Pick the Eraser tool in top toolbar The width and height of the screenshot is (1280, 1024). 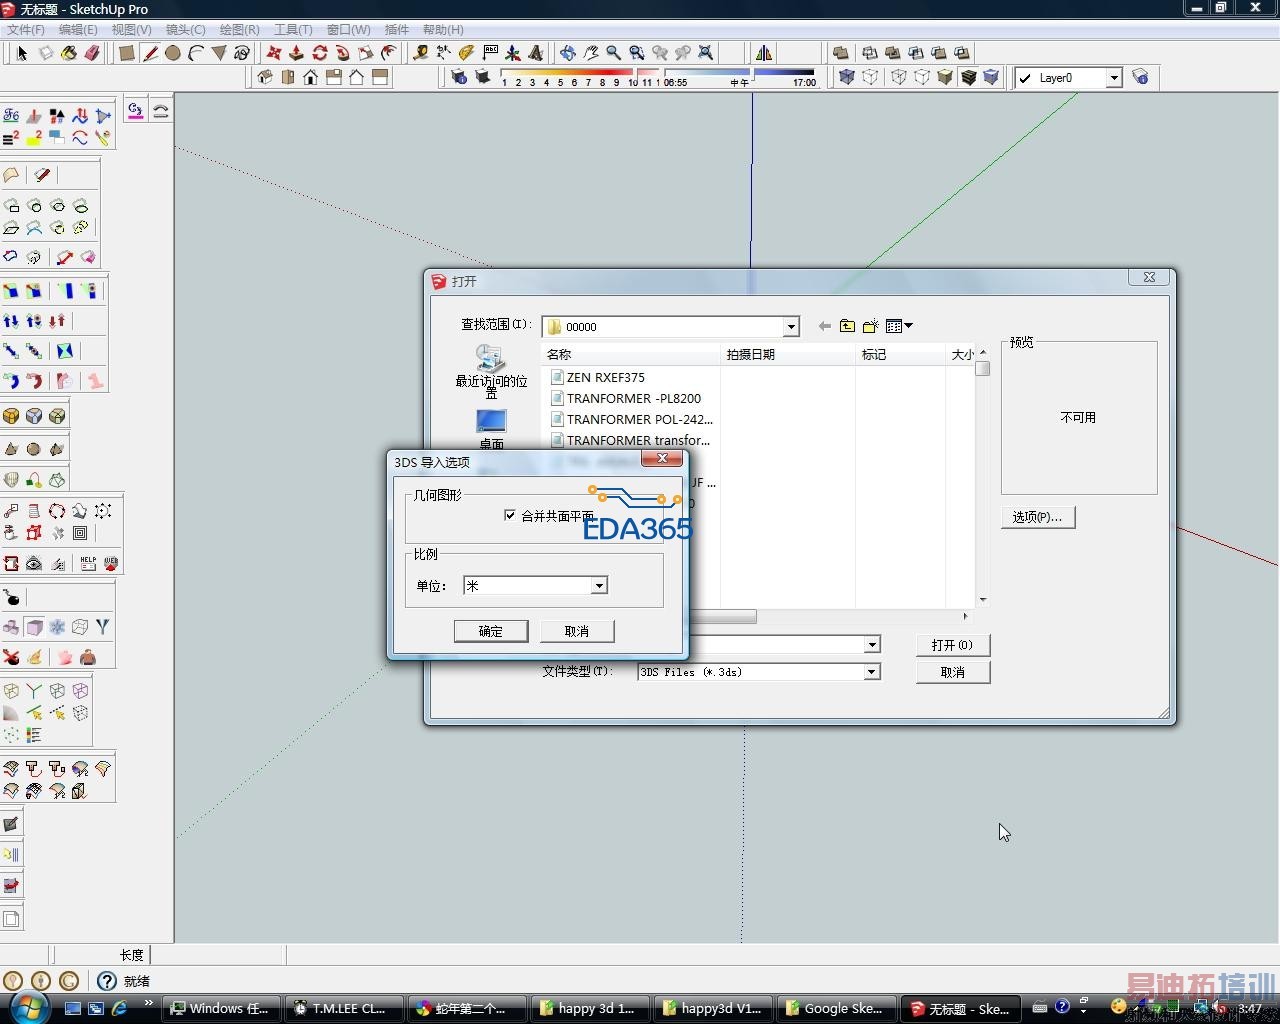pos(92,53)
